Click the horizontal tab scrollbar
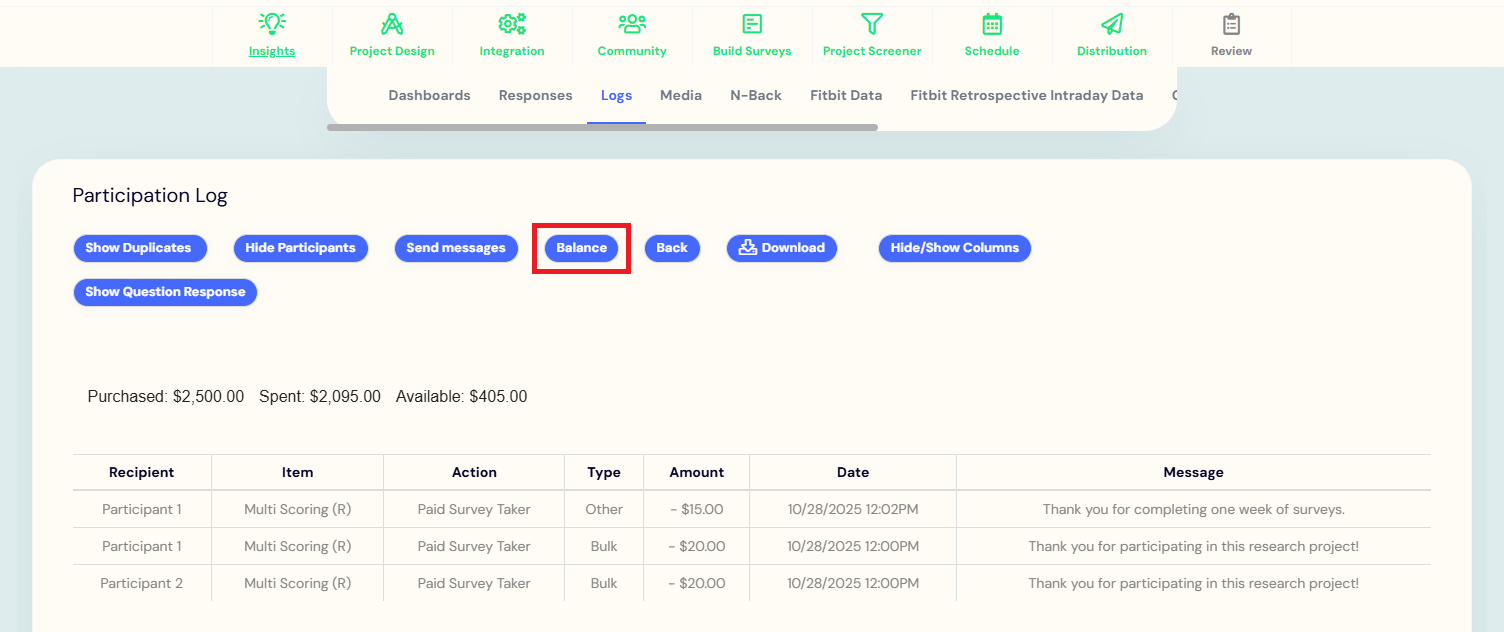Image resolution: width=1504 pixels, height=632 pixels. [602, 128]
